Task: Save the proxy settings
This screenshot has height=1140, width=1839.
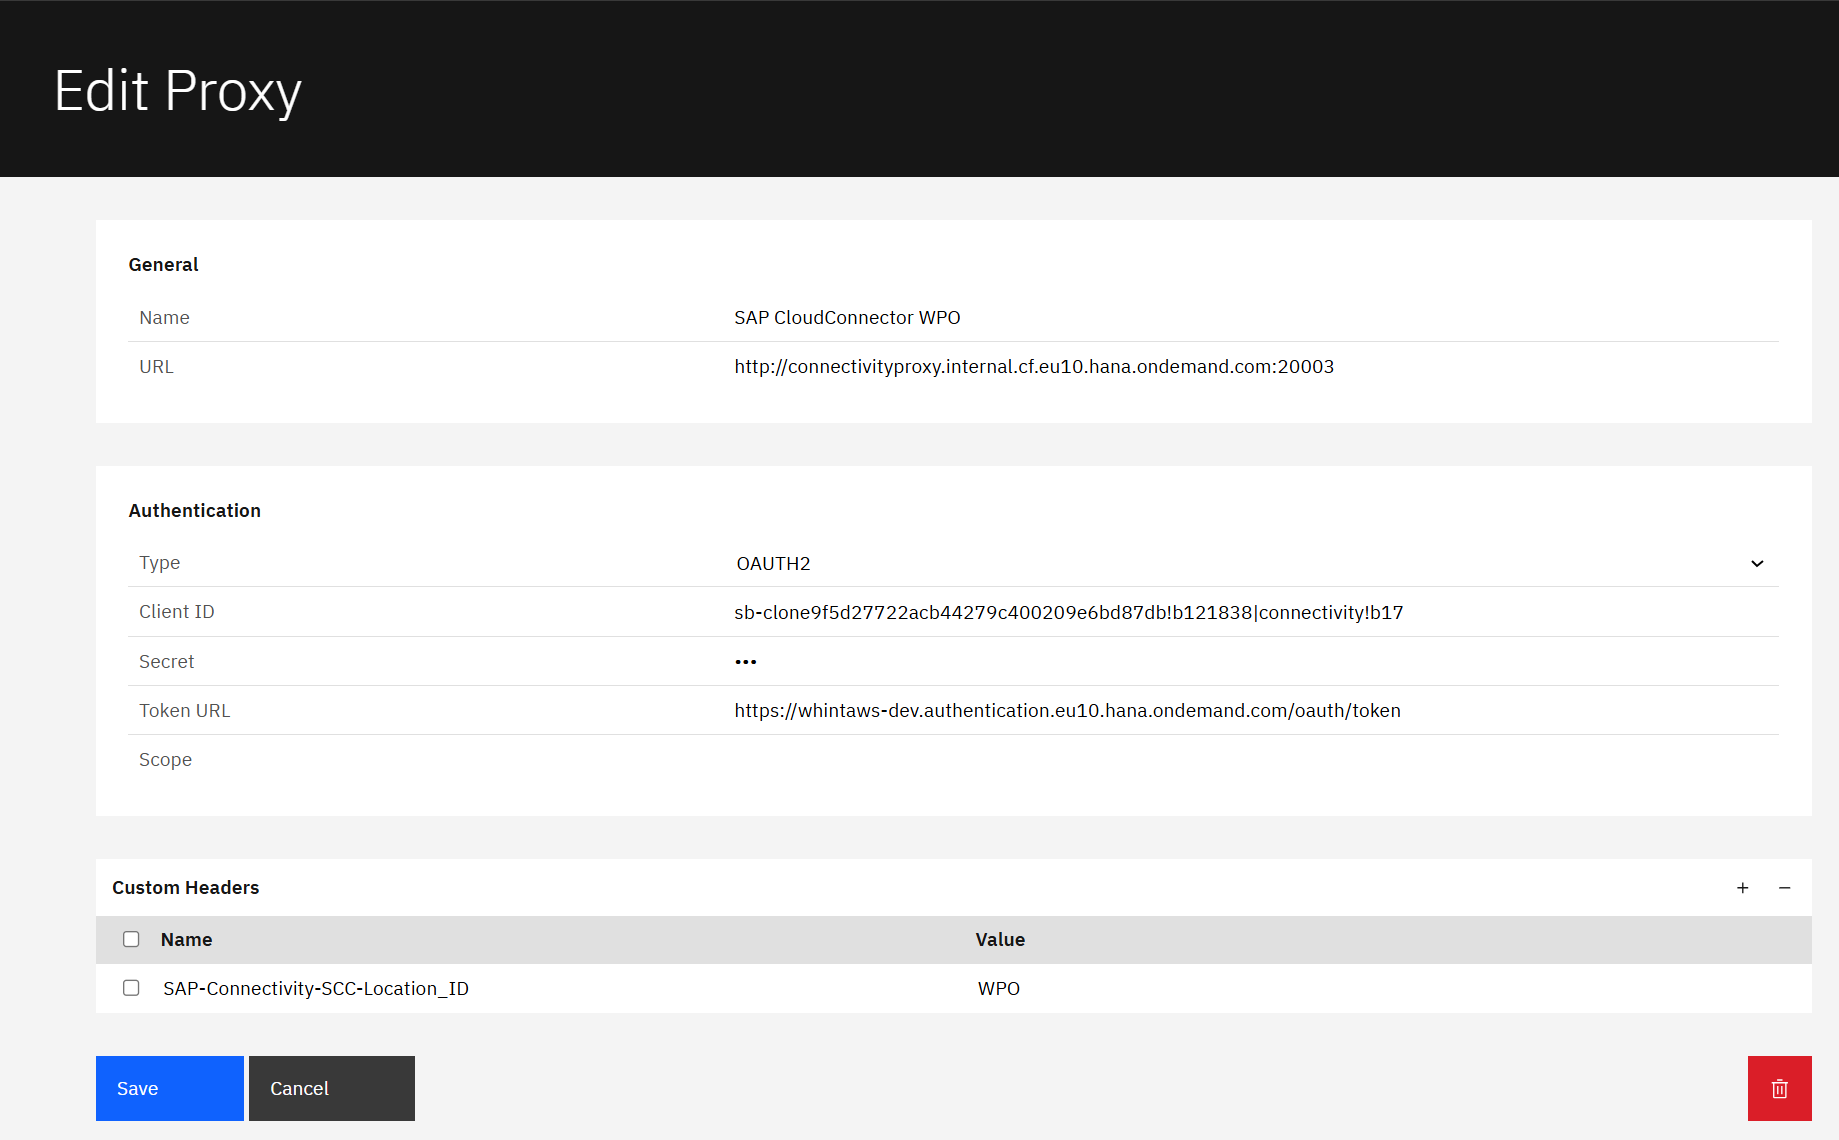Action: 169,1088
